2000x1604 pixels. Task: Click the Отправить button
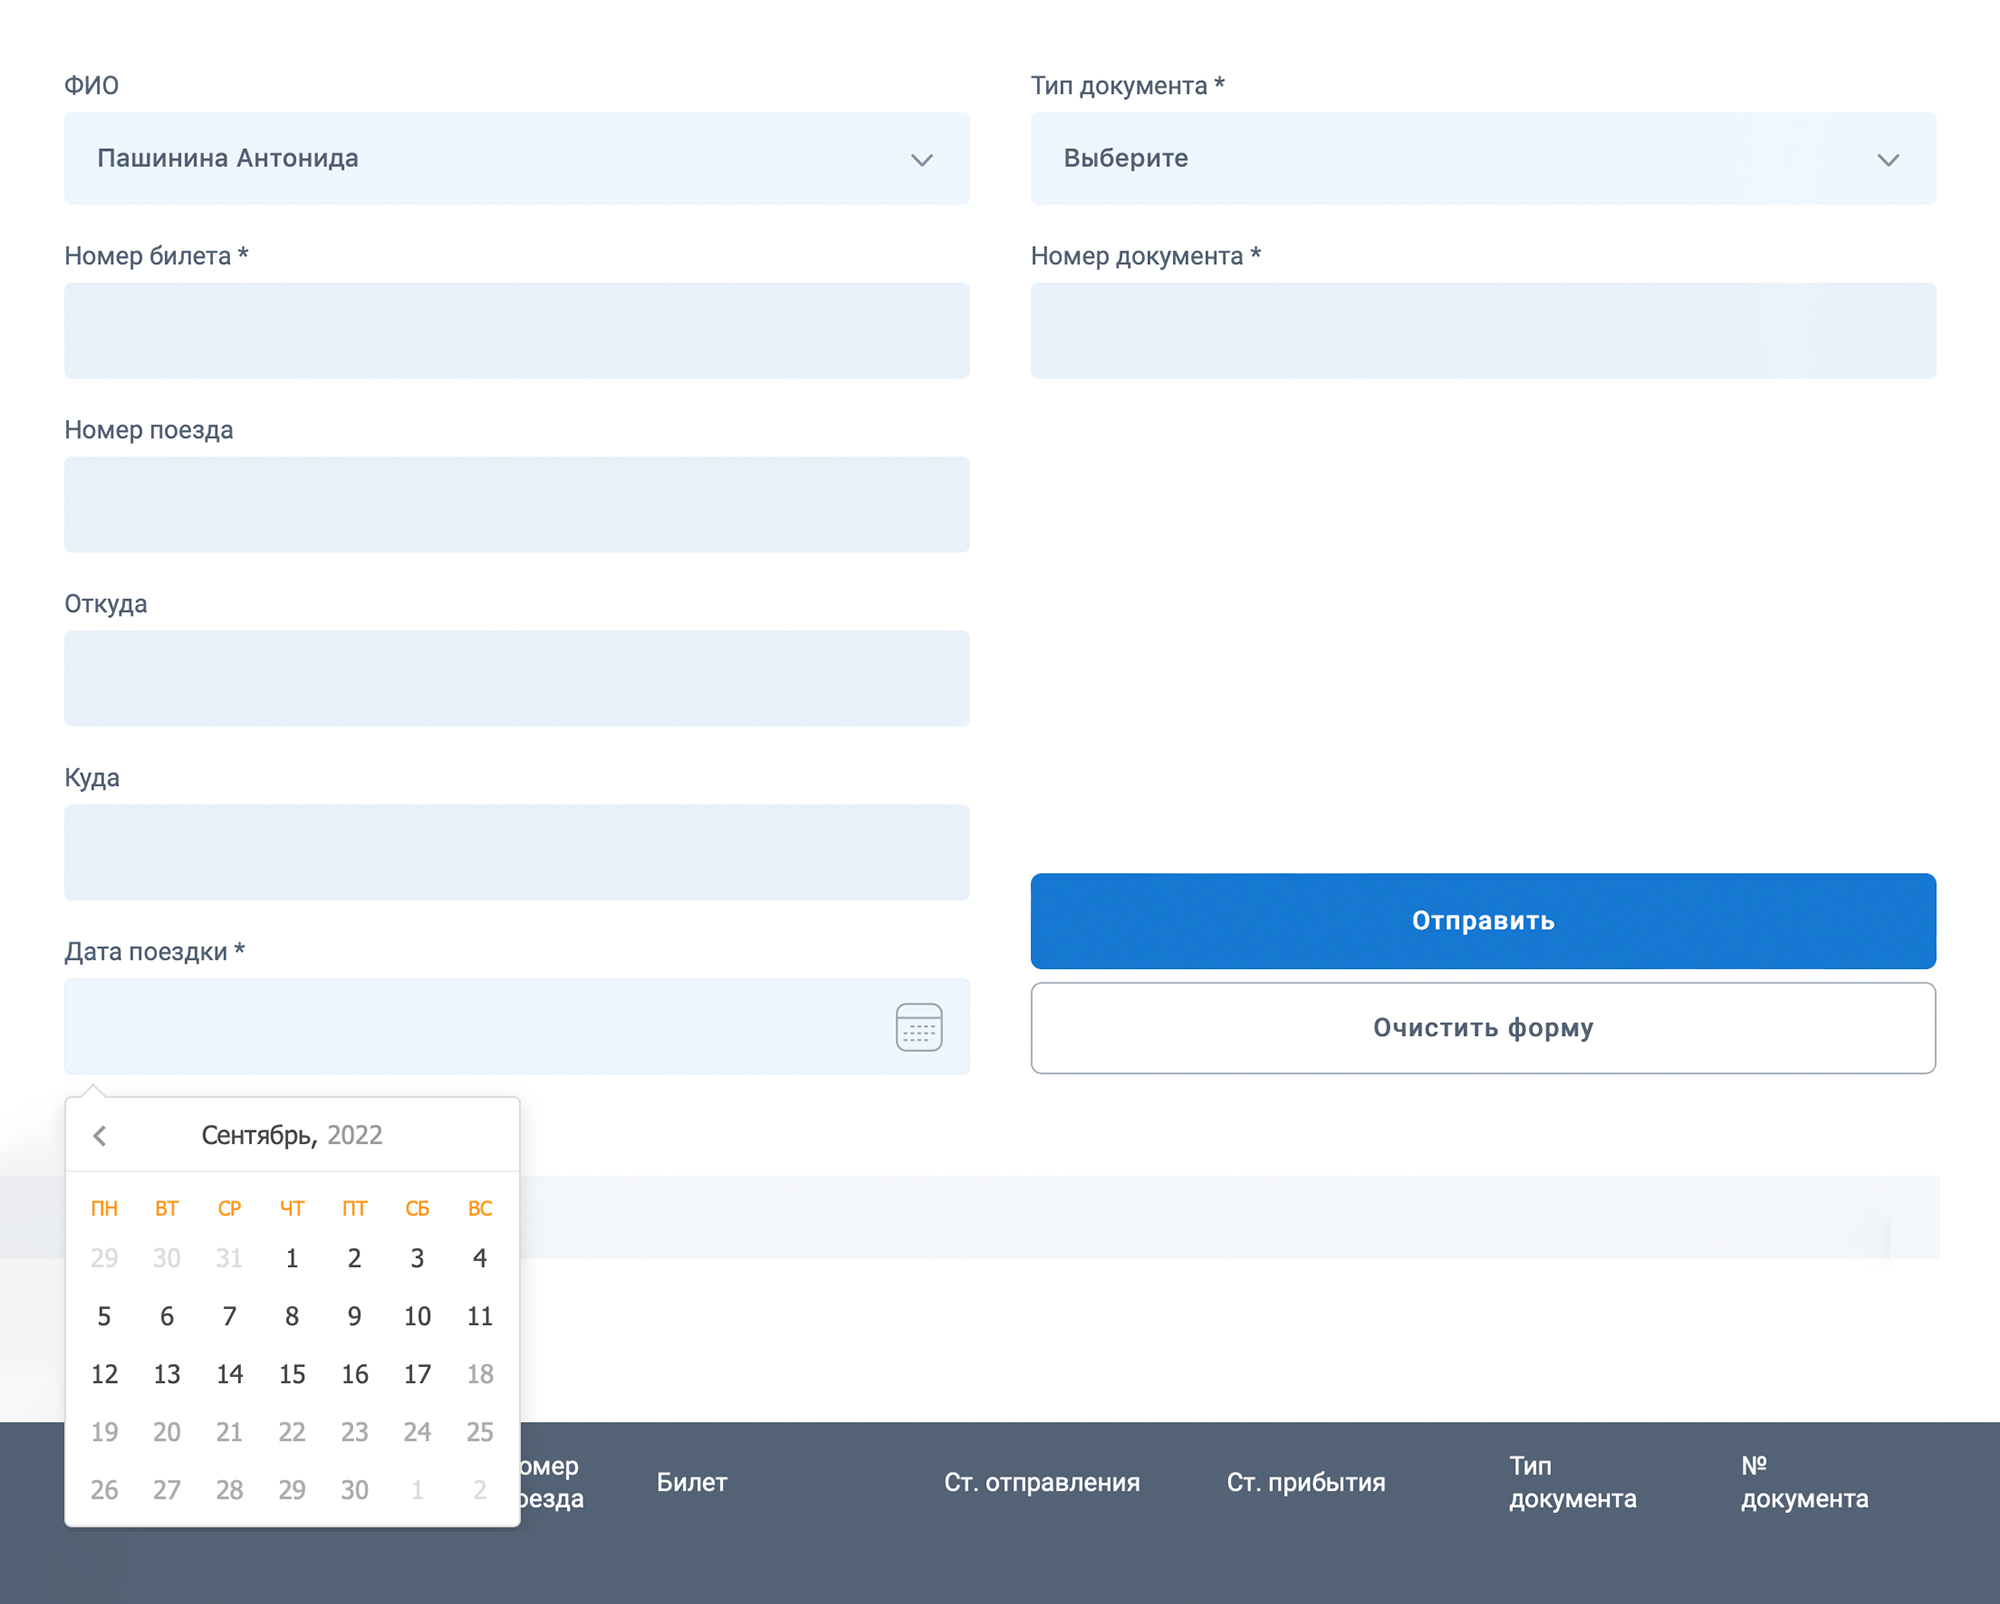(1483, 921)
